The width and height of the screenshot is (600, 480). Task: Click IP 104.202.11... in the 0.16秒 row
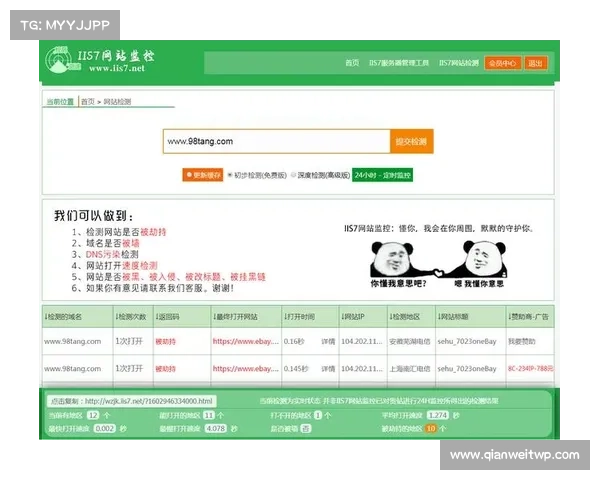tap(362, 341)
